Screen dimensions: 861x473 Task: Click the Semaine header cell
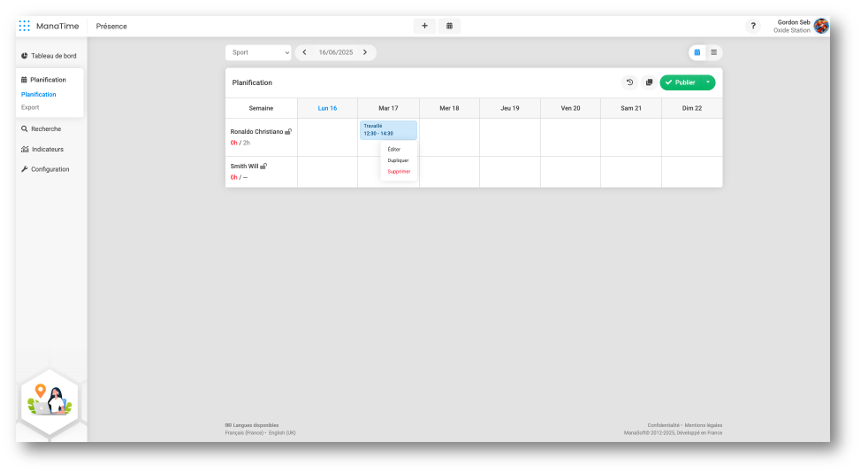point(261,108)
